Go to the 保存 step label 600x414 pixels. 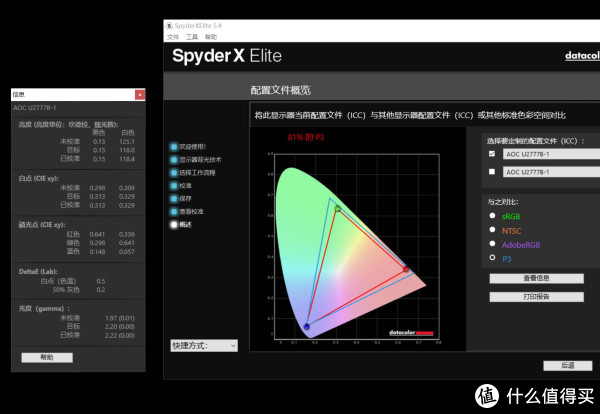click(x=186, y=199)
